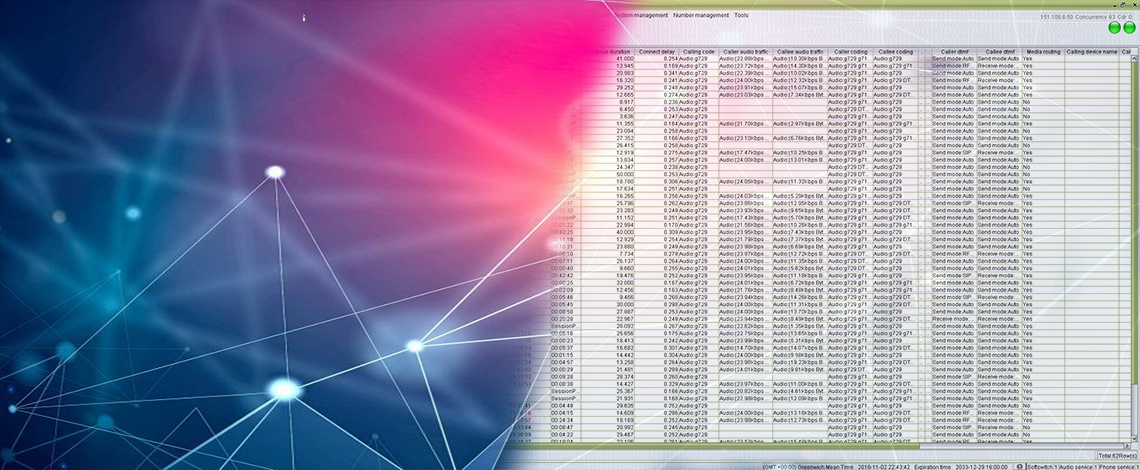Select the time cell 00:42:42
The image size is (1140, 470).
[x=563, y=276]
